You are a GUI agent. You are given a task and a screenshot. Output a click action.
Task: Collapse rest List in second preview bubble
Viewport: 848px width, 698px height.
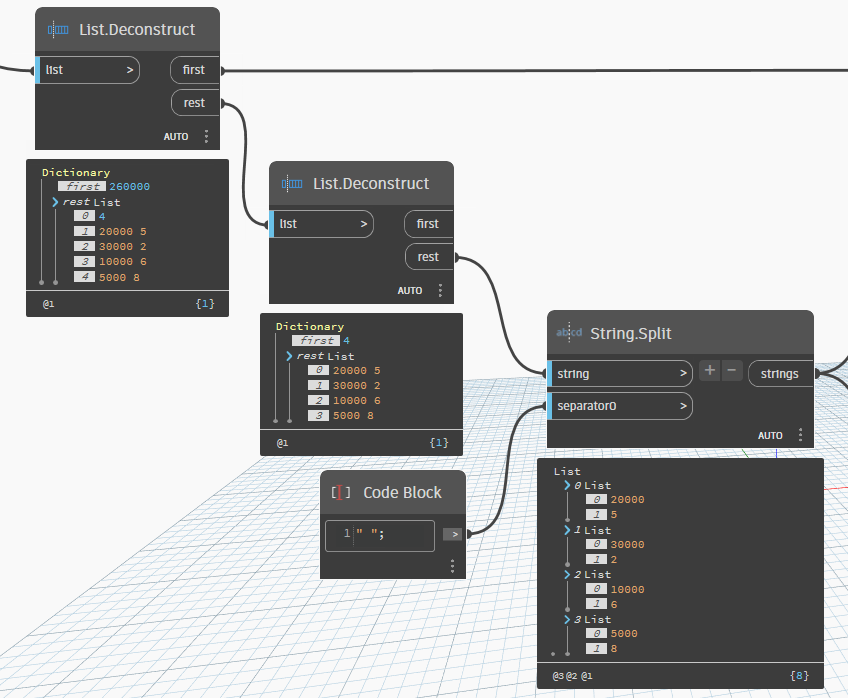[x=289, y=356]
